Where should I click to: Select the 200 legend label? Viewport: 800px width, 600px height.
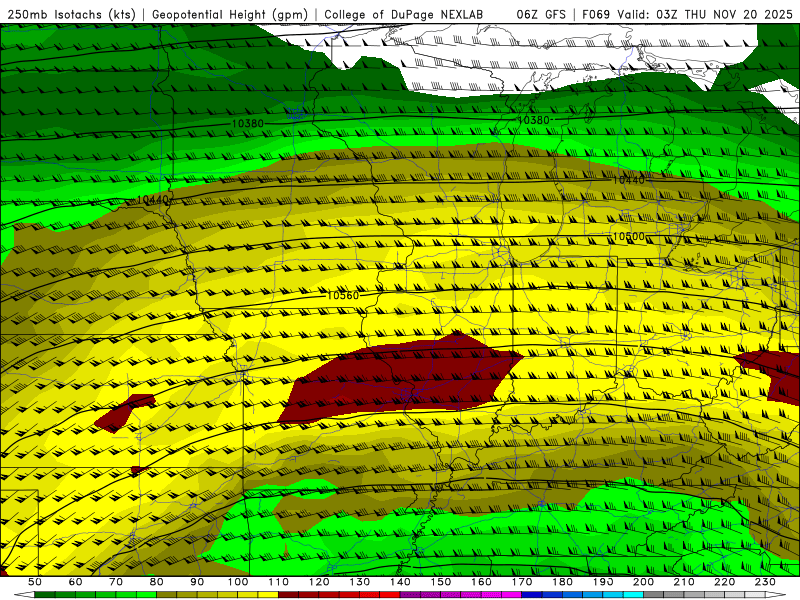[643, 582]
